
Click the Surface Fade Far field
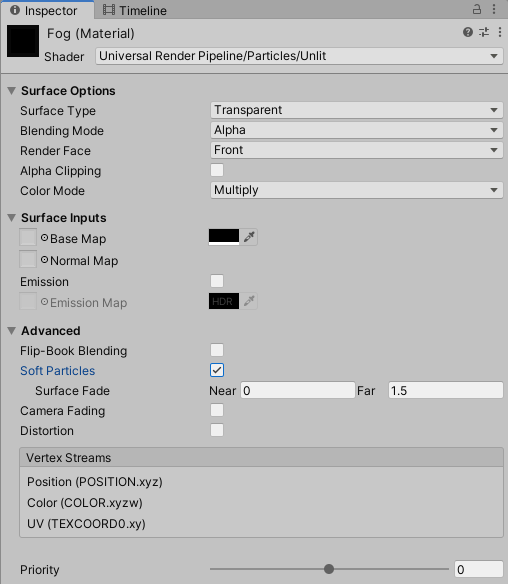click(446, 390)
